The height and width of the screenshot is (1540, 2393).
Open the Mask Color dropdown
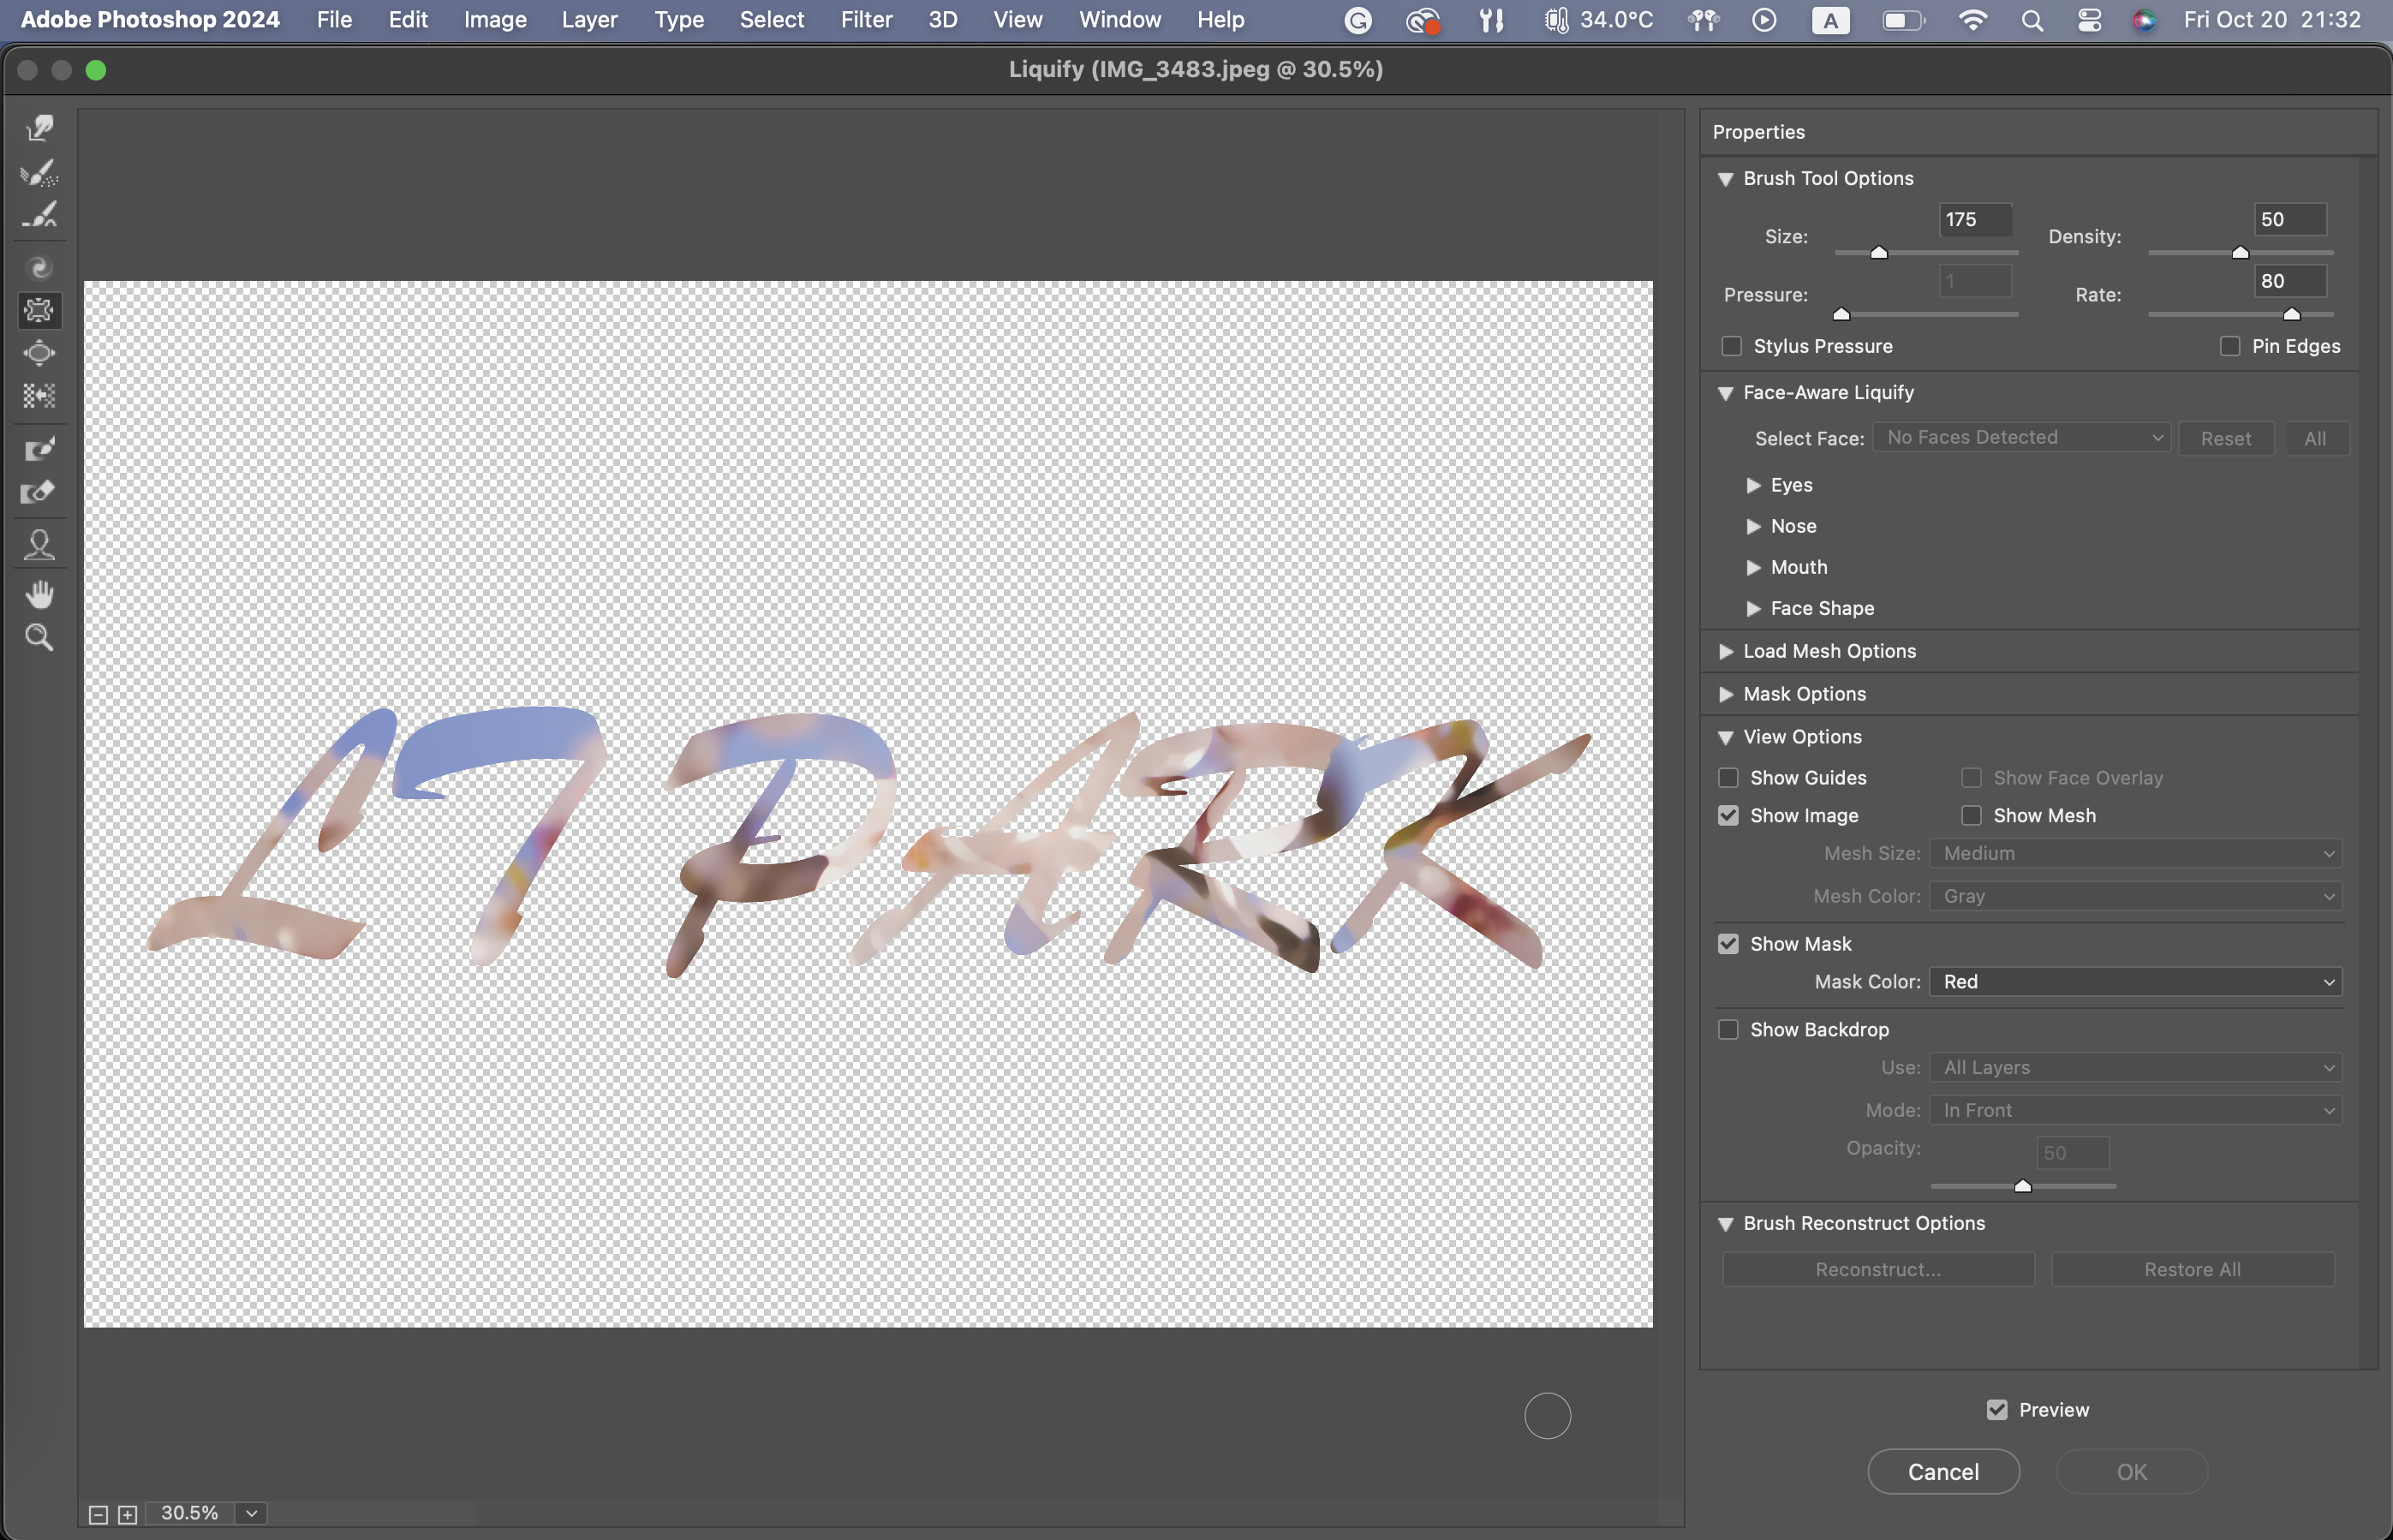click(2135, 982)
